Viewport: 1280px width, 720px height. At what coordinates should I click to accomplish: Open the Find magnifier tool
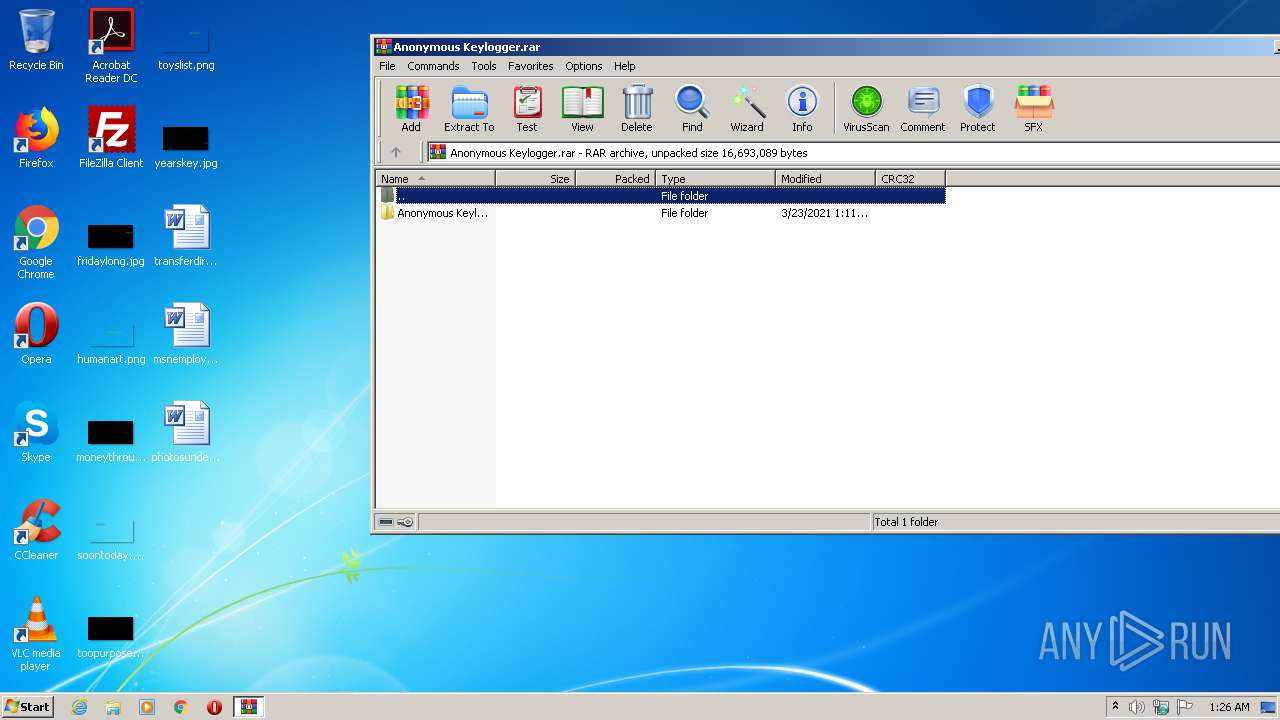tap(692, 108)
